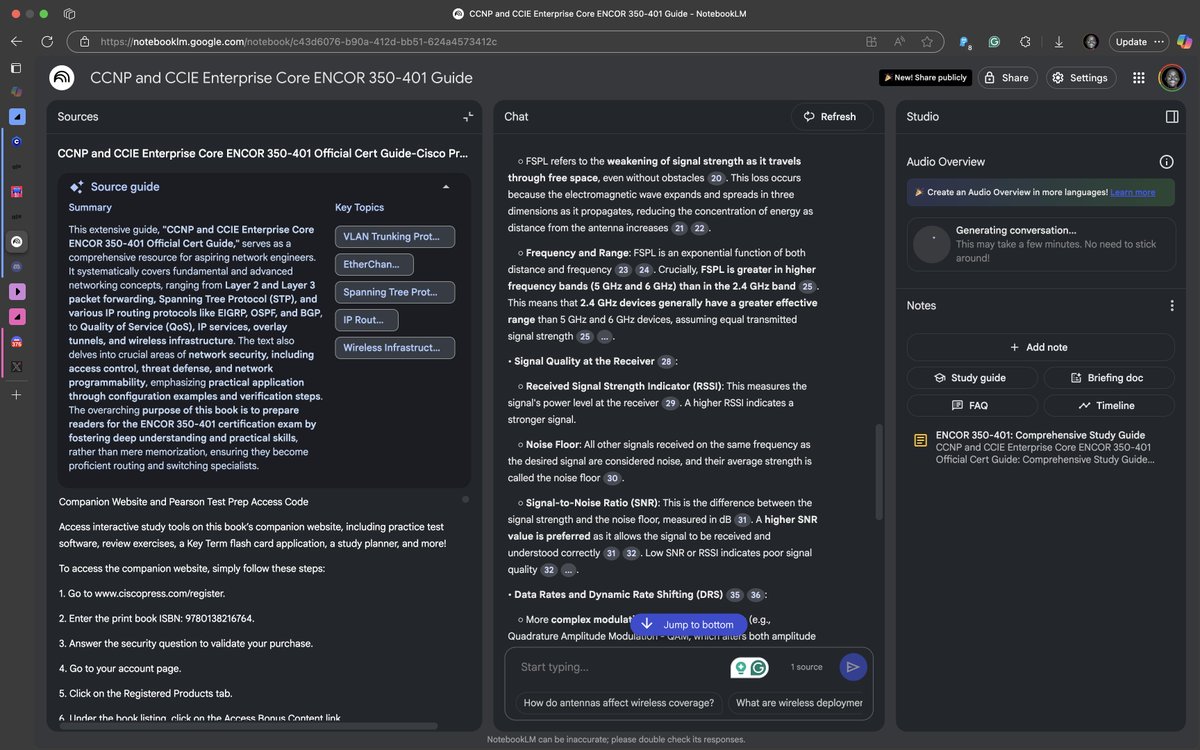This screenshot has width=1200, height=750.
Task: Collapse the Source guide section
Action: coord(446,187)
